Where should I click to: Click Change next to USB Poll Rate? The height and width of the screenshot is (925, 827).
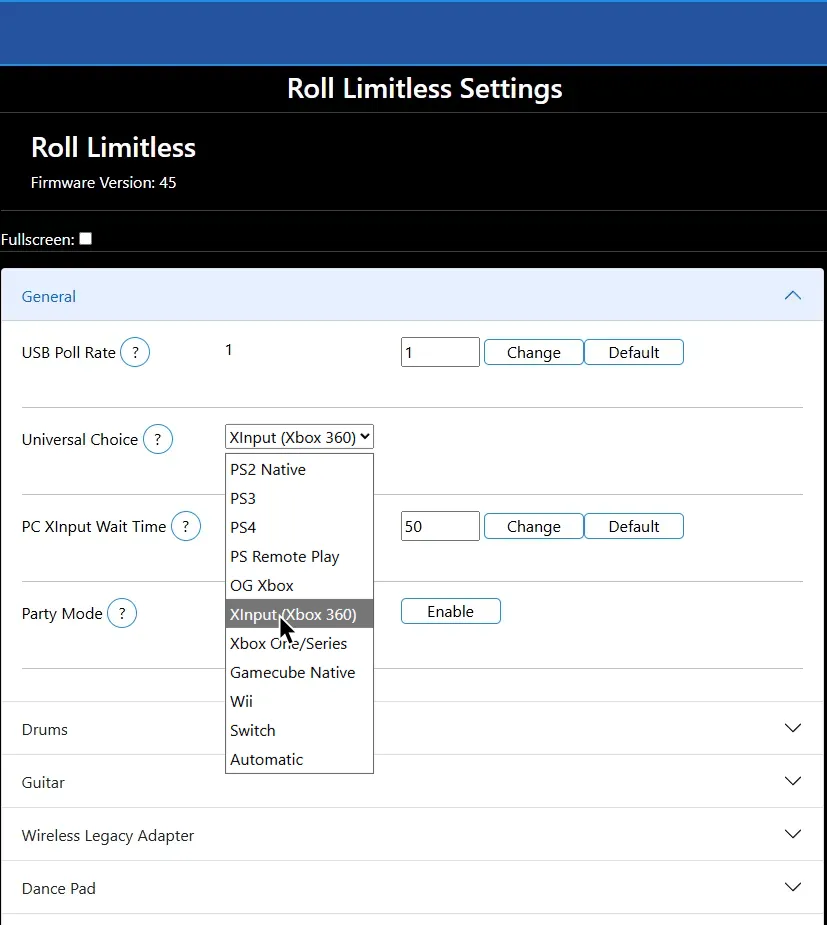click(x=533, y=351)
